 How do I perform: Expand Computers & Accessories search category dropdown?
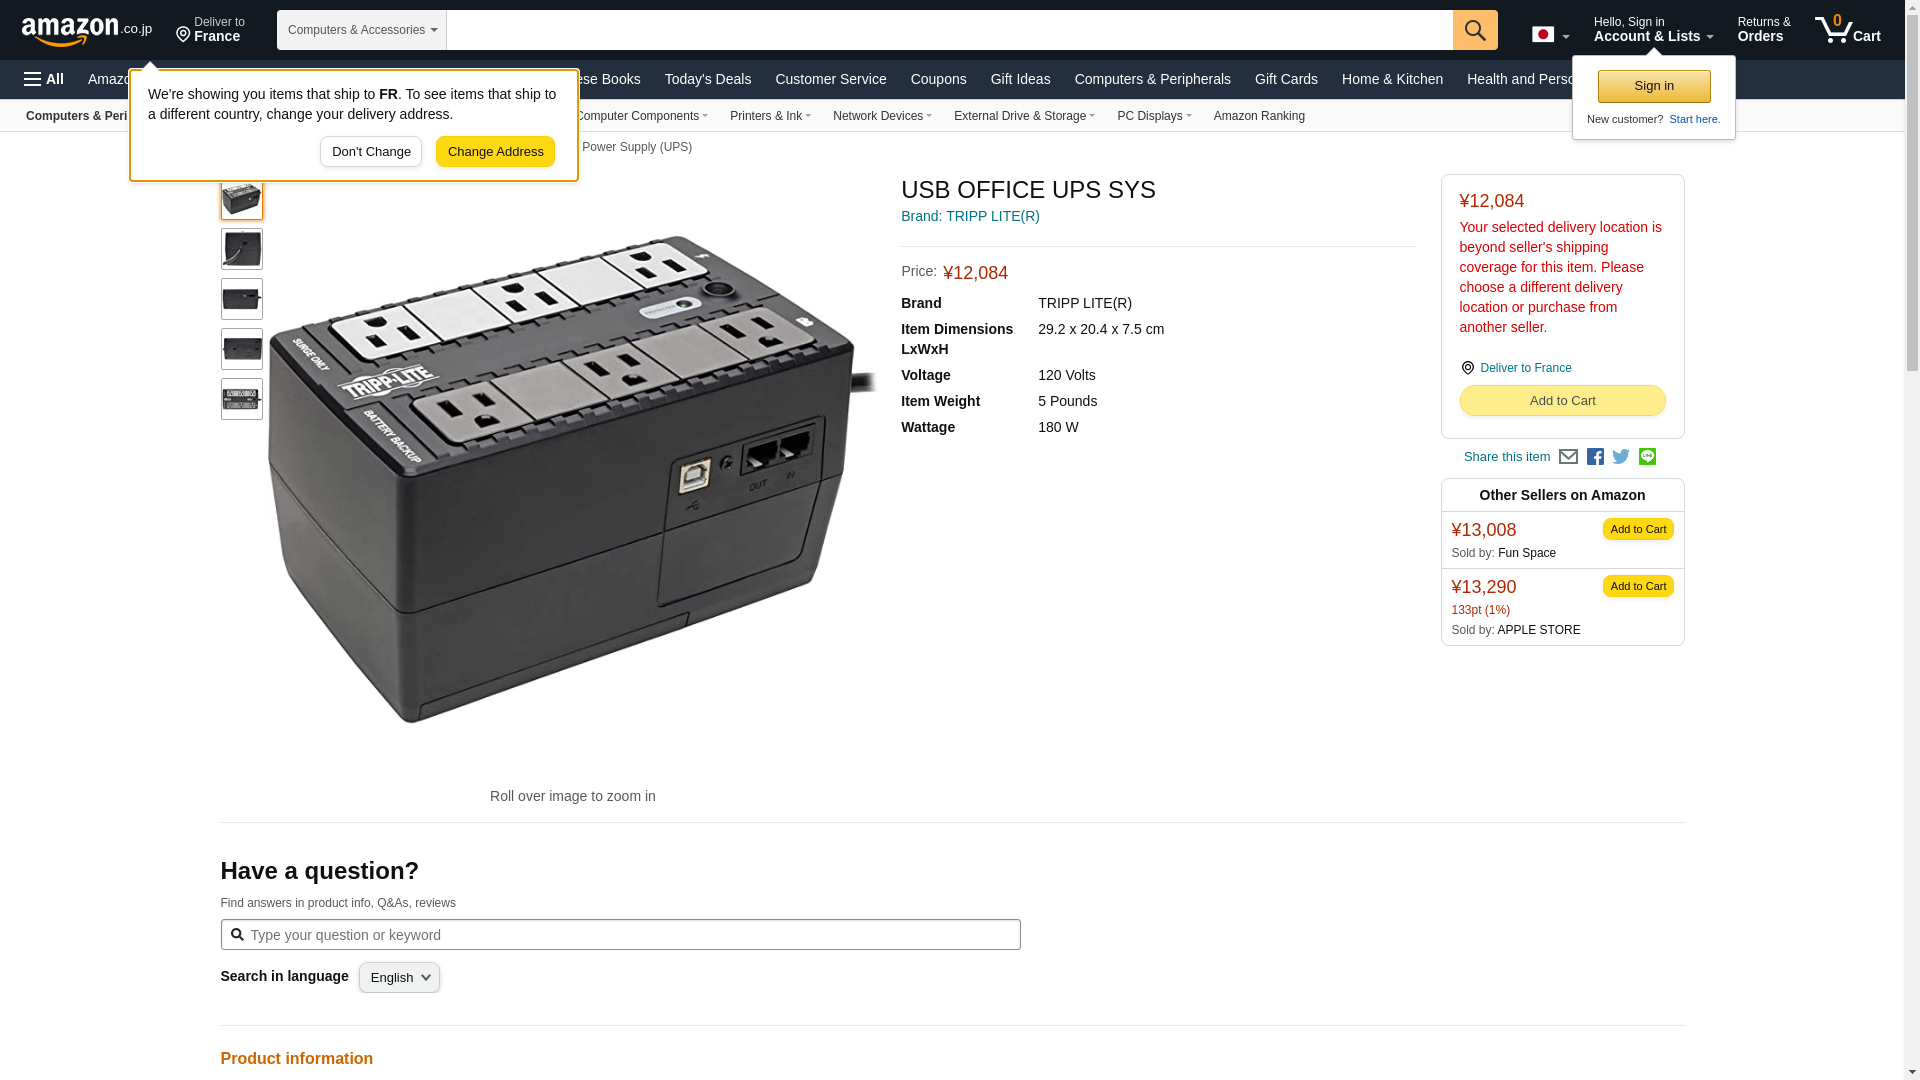tap(362, 30)
